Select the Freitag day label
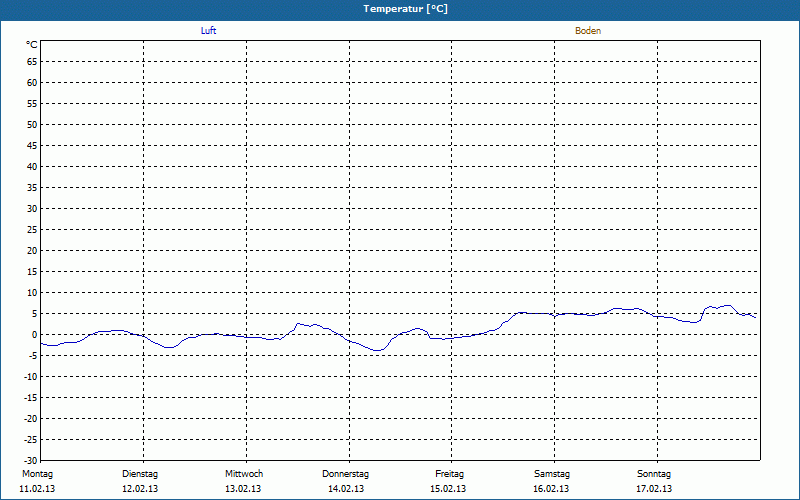The width and height of the screenshot is (800, 500). (x=449, y=474)
